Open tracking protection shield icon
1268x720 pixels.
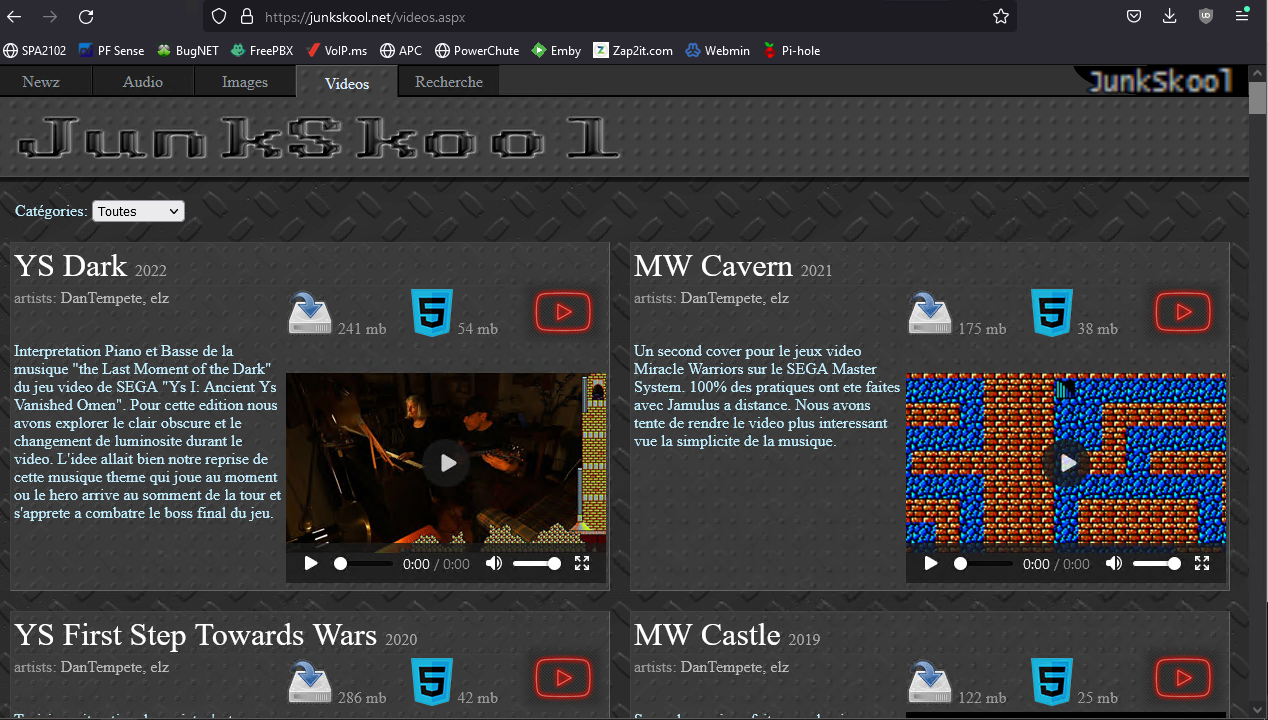coord(220,16)
